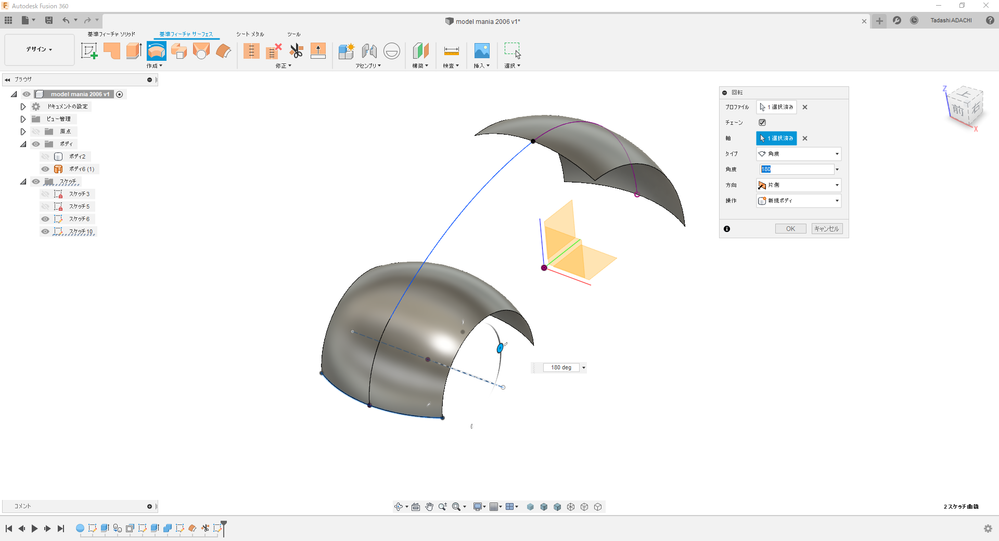
Task: Activate the highlighted Revolve surface tool
Action: (x=156, y=51)
